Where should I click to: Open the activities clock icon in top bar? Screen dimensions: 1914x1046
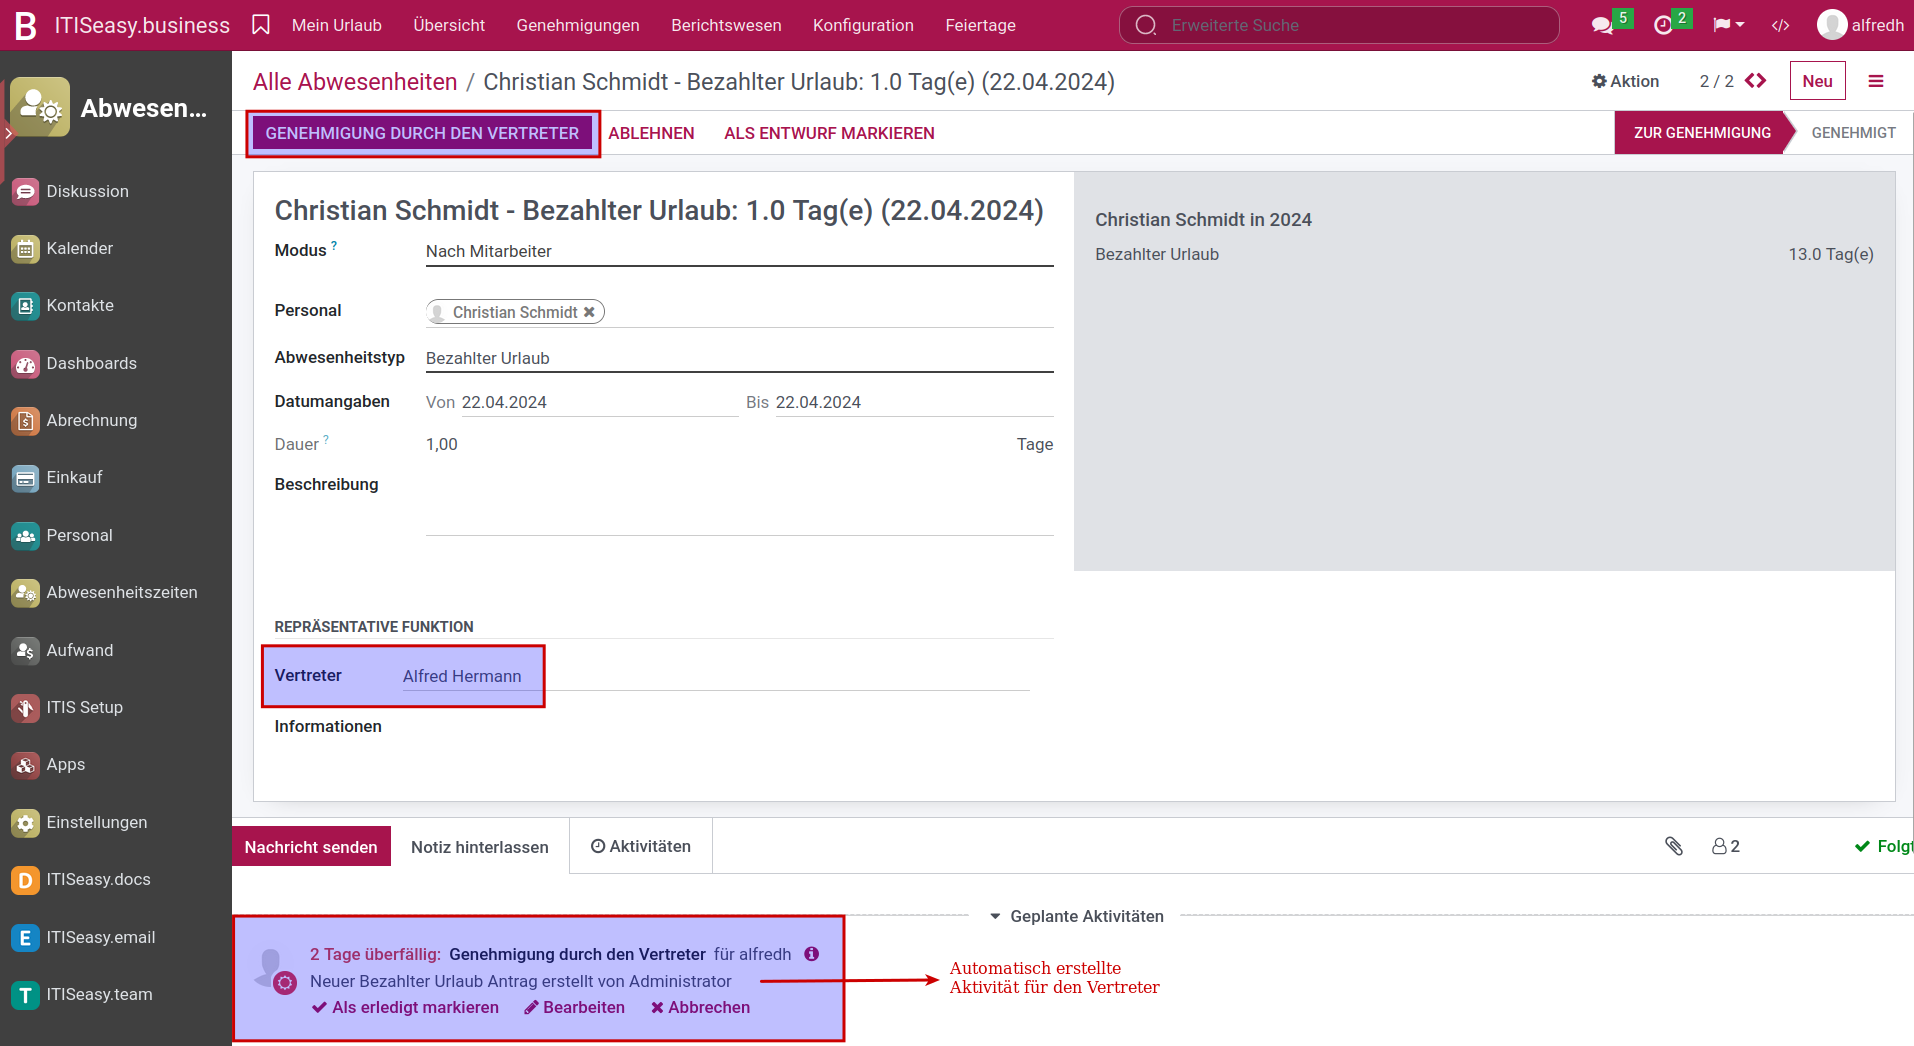point(1664,25)
